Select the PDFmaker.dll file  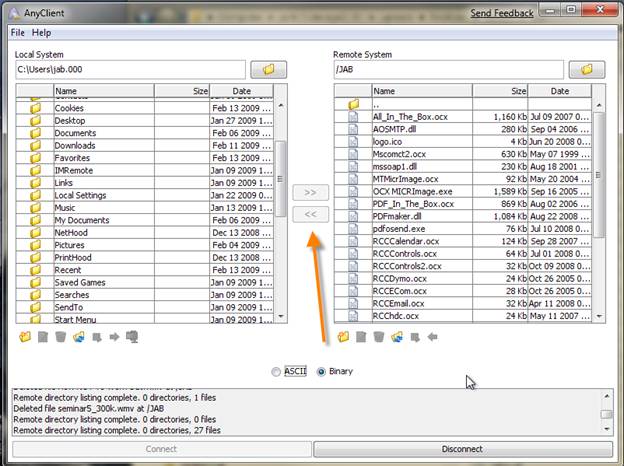pyautogui.click(x=463, y=216)
